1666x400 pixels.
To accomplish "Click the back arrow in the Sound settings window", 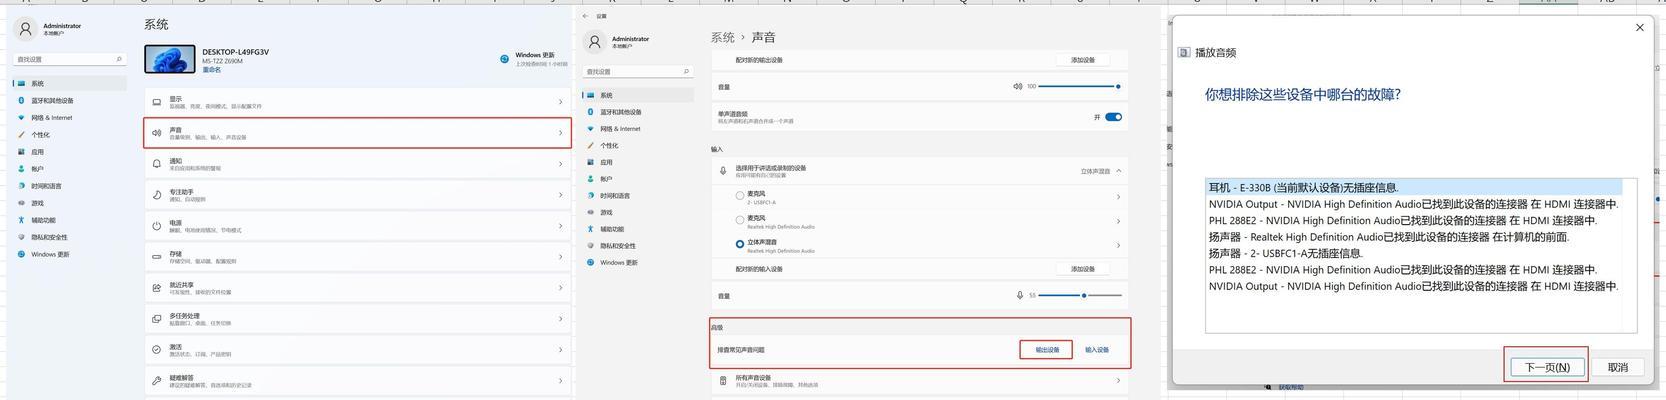I will 587,16.
